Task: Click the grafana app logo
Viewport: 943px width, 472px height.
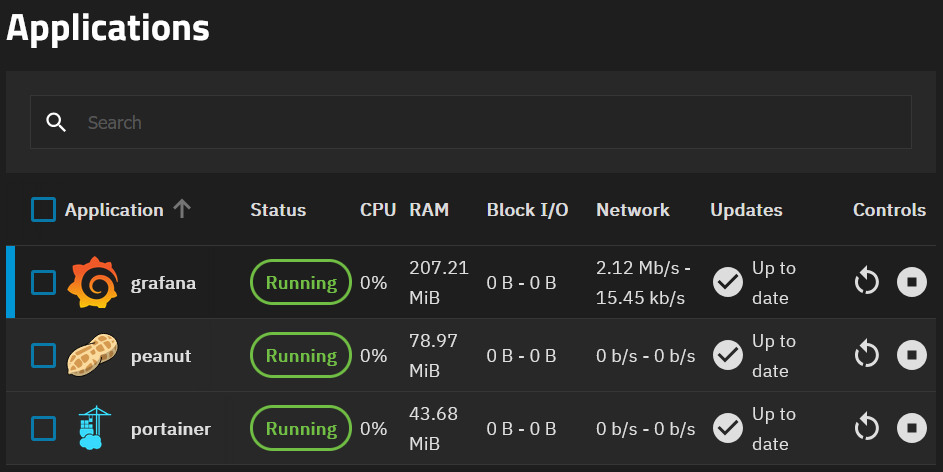Action: [93, 282]
